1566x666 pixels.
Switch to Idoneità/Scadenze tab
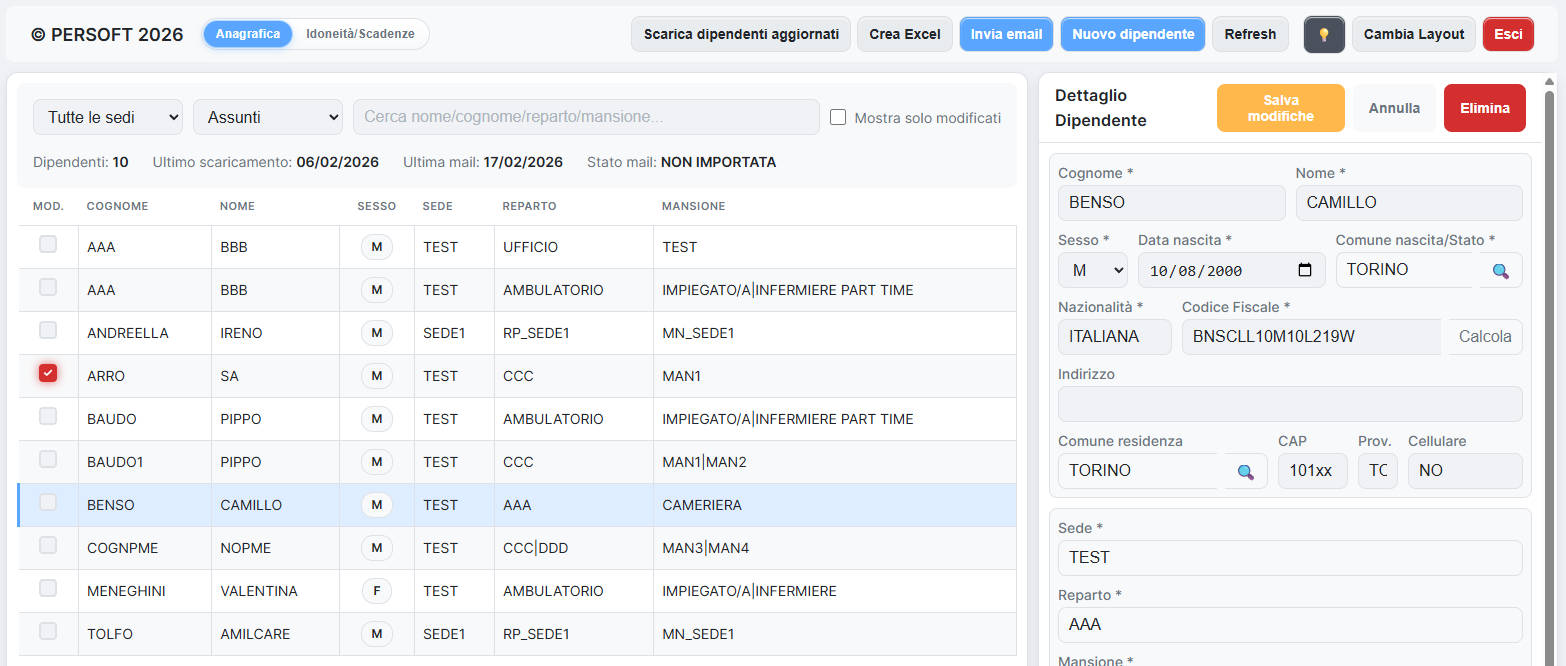coord(360,34)
